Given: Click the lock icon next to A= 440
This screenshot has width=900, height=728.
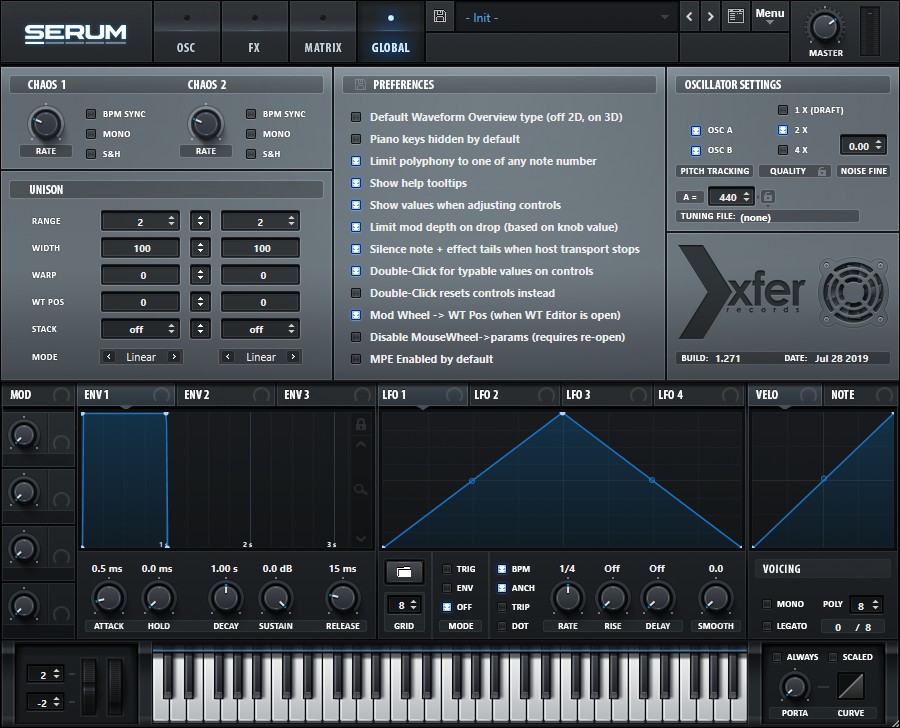Looking at the screenshot, I should click(768, 197).
